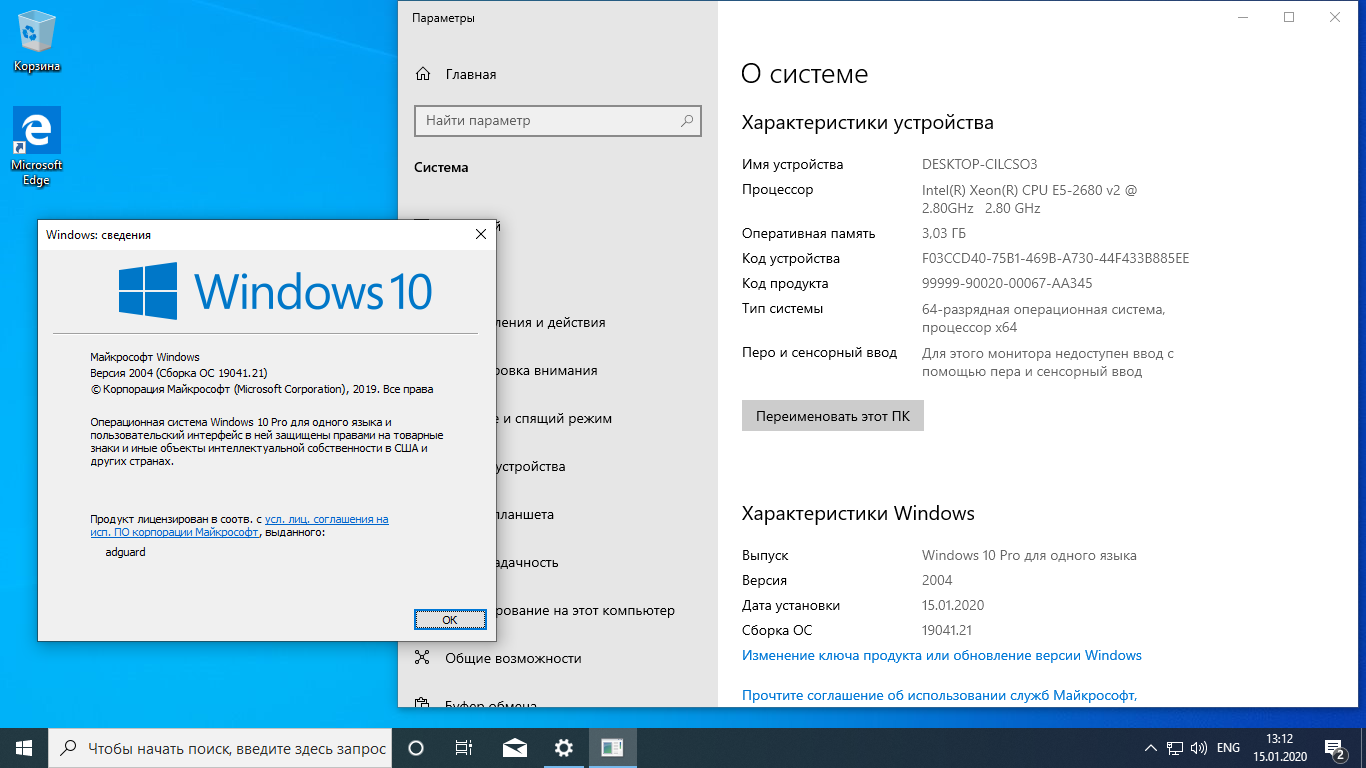This screenshot has height=768, width=1366.
Task: Open Task View from taskbar
Action: coord(464,748)
